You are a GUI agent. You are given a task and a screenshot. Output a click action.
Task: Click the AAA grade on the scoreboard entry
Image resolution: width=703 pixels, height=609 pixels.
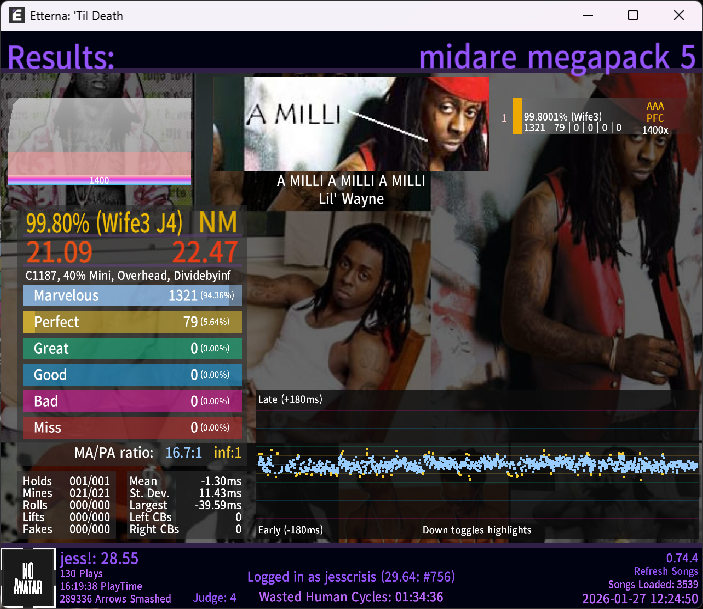point(655,105)
